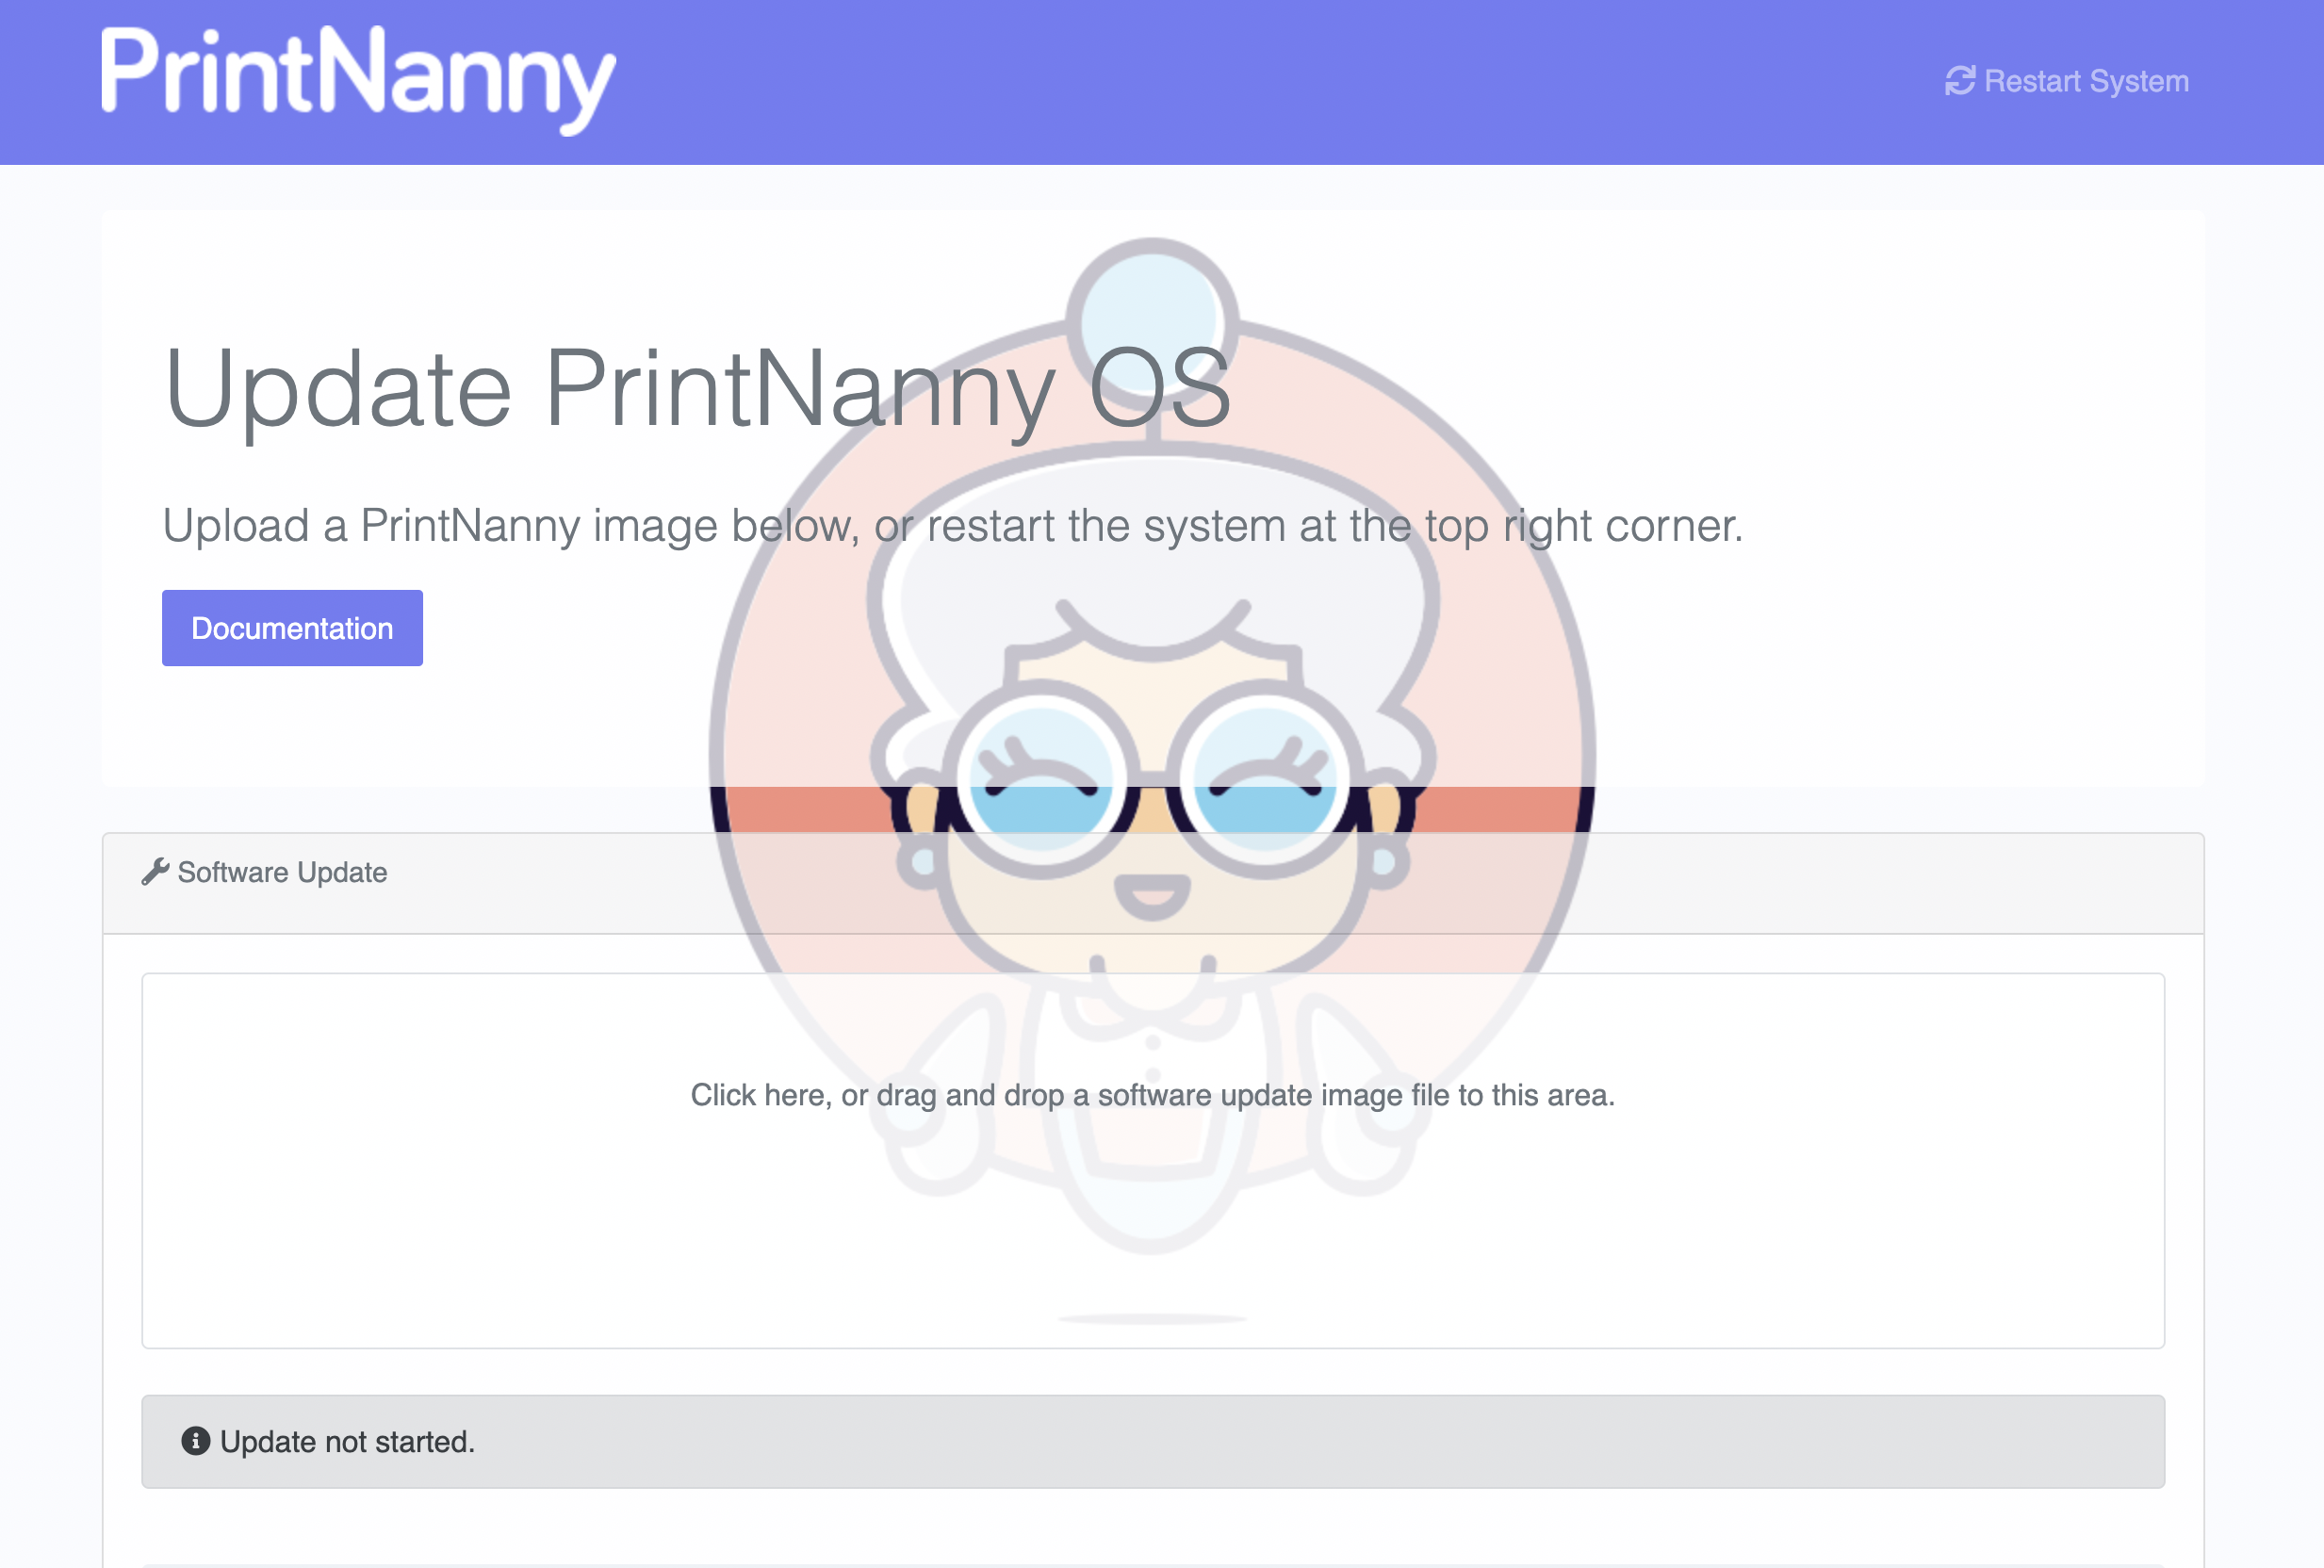2324x1568 pixels.
Task: Click the Software Update section header icon
Action: [153, 870]
